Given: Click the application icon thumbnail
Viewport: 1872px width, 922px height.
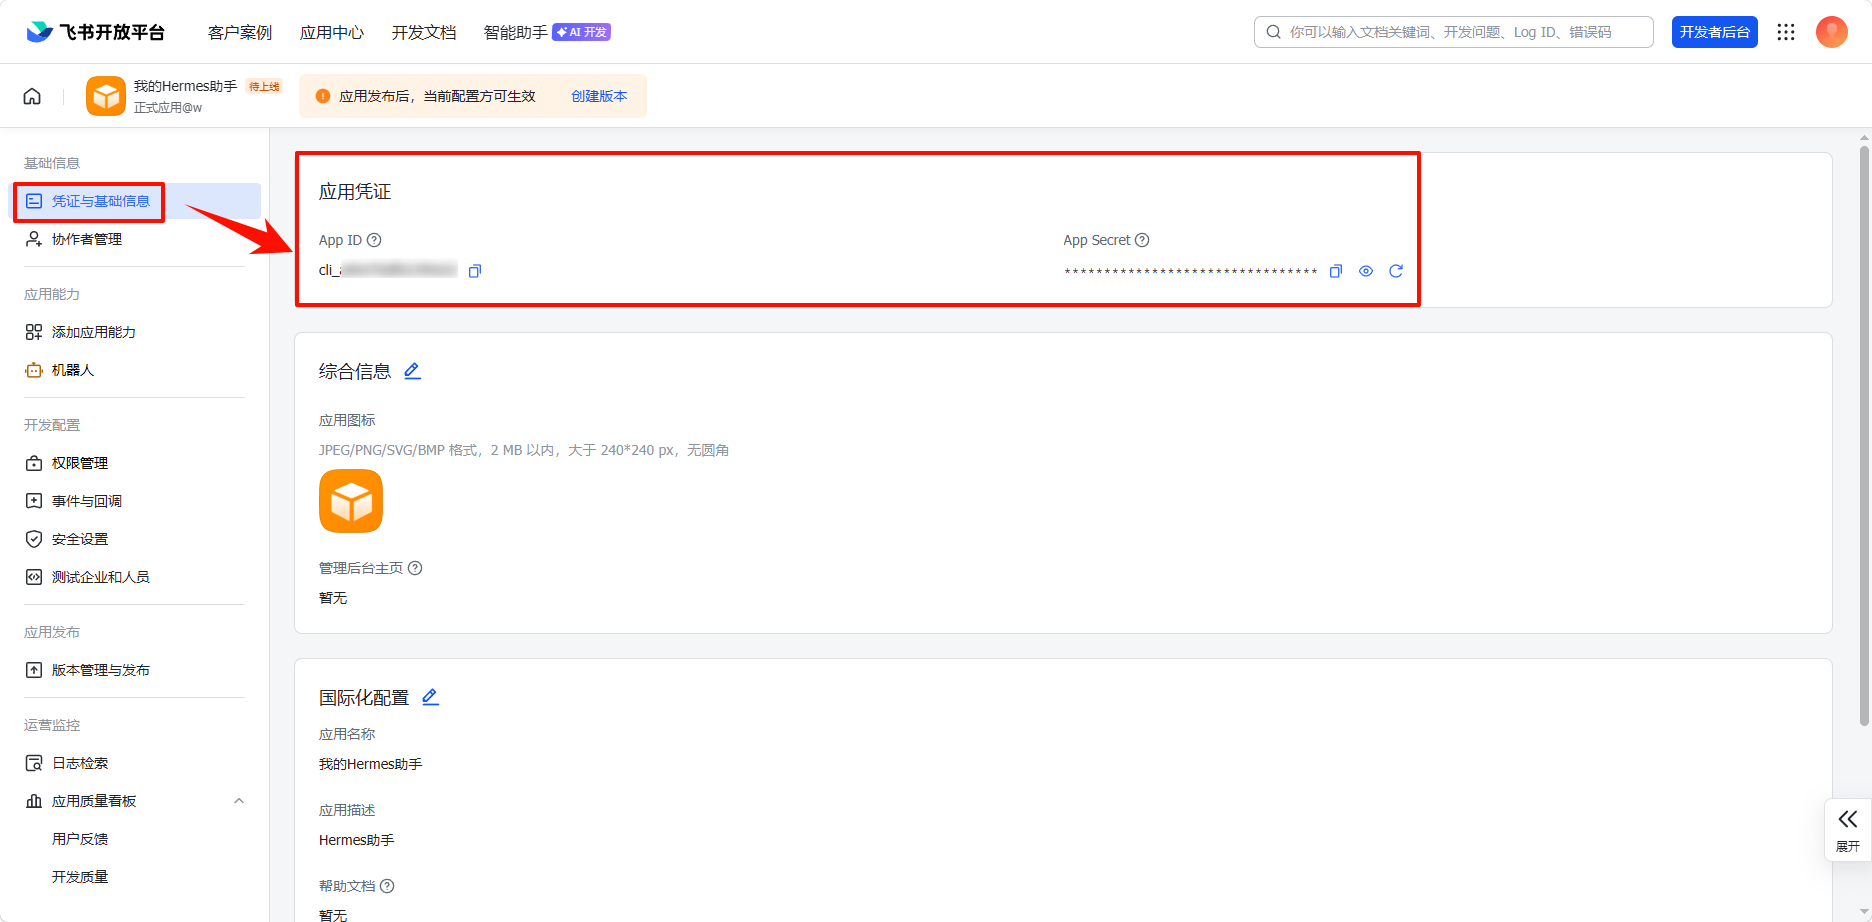Looking at the screenshot, I should tap(351, 501).
